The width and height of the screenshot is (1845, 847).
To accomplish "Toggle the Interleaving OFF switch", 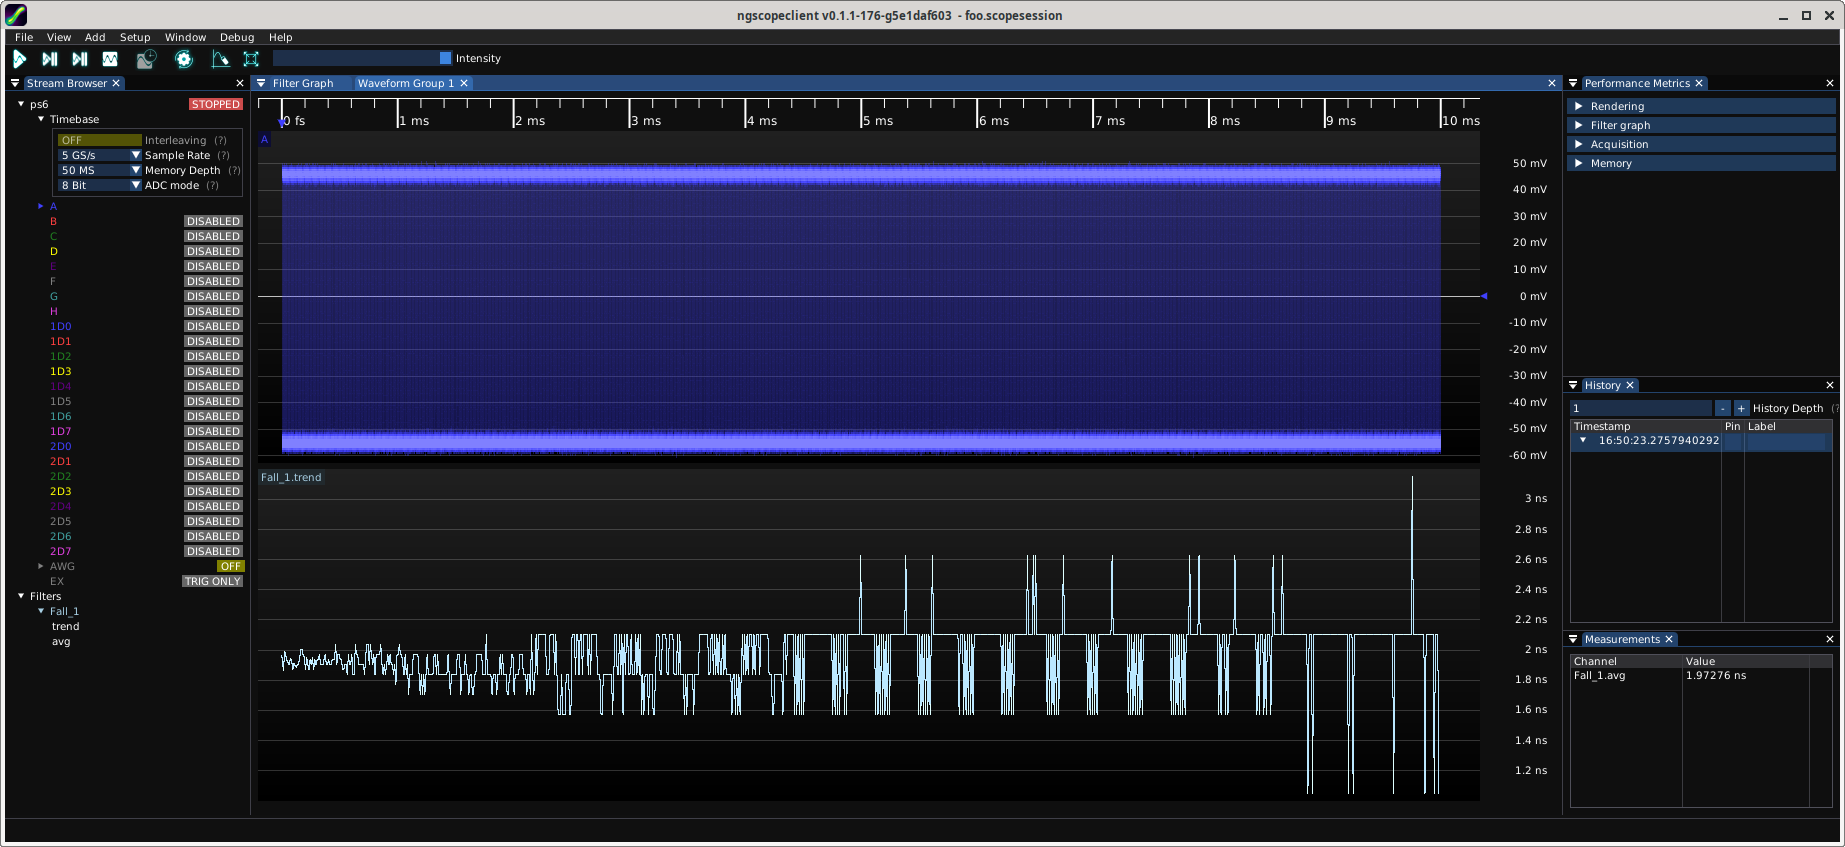I will (99, 140).
